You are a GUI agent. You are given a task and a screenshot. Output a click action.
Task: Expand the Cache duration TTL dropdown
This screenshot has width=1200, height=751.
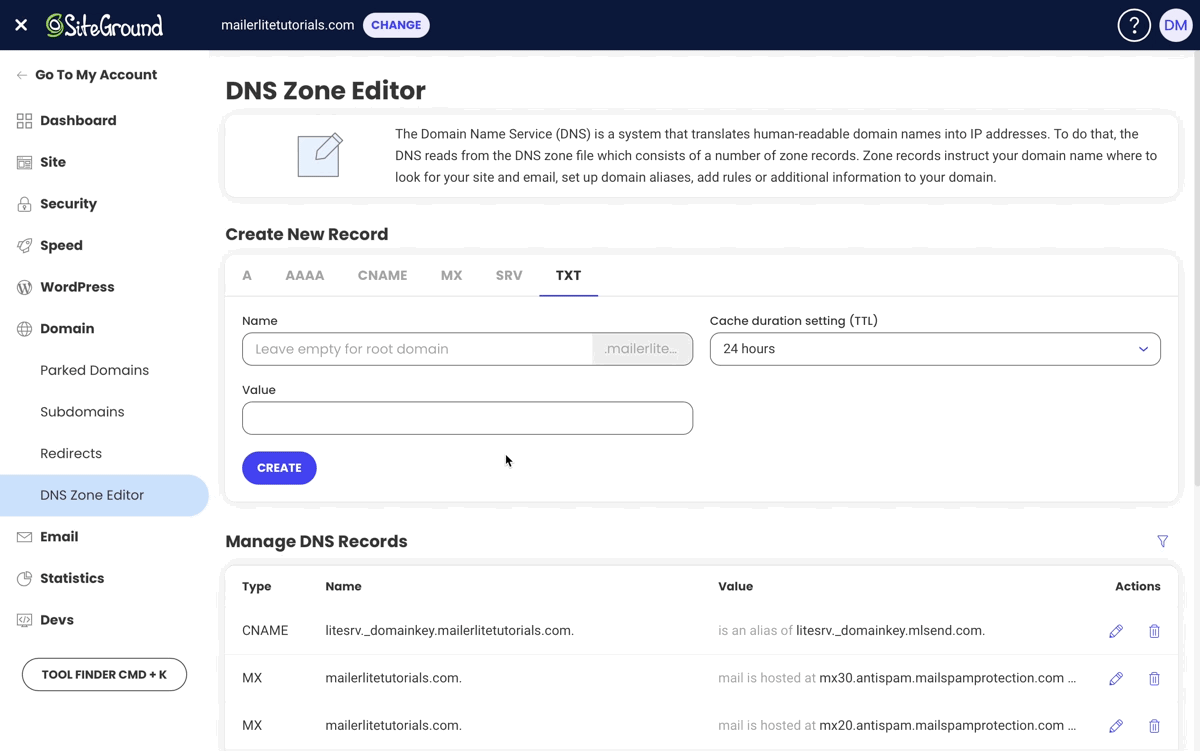(935, 349)
